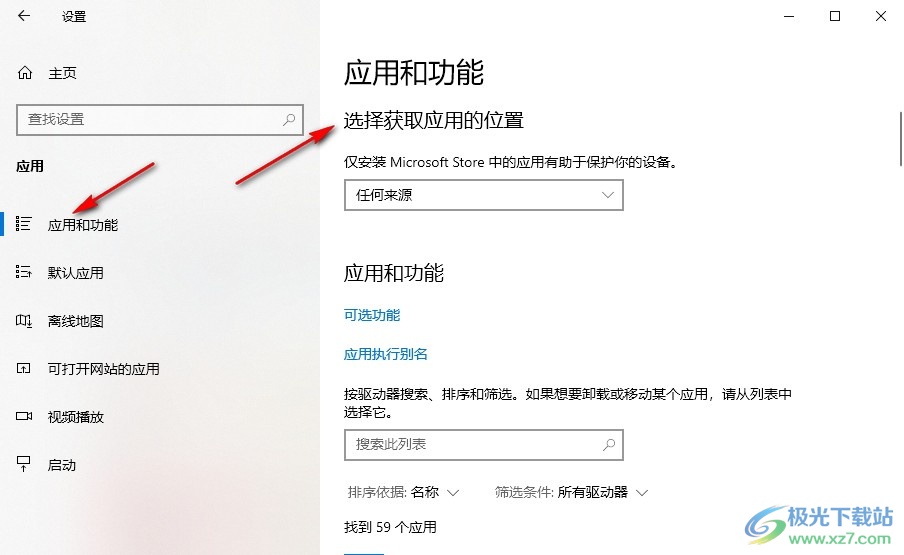Click the magnifier icon in 查找设置 box
This screenshot has width=904, height=555.
point(289,119)
